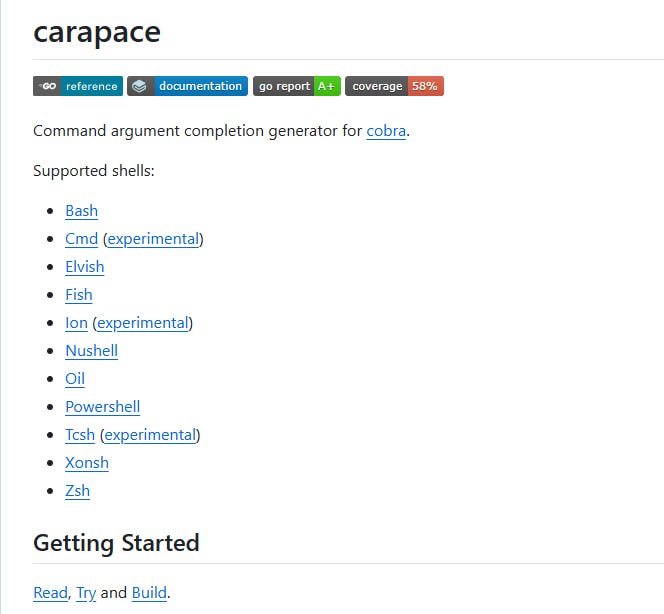The height and width of the screenshot is (614, 664).
Task: Click experimental link beside Ion
Action: click(x=142, y=323)
